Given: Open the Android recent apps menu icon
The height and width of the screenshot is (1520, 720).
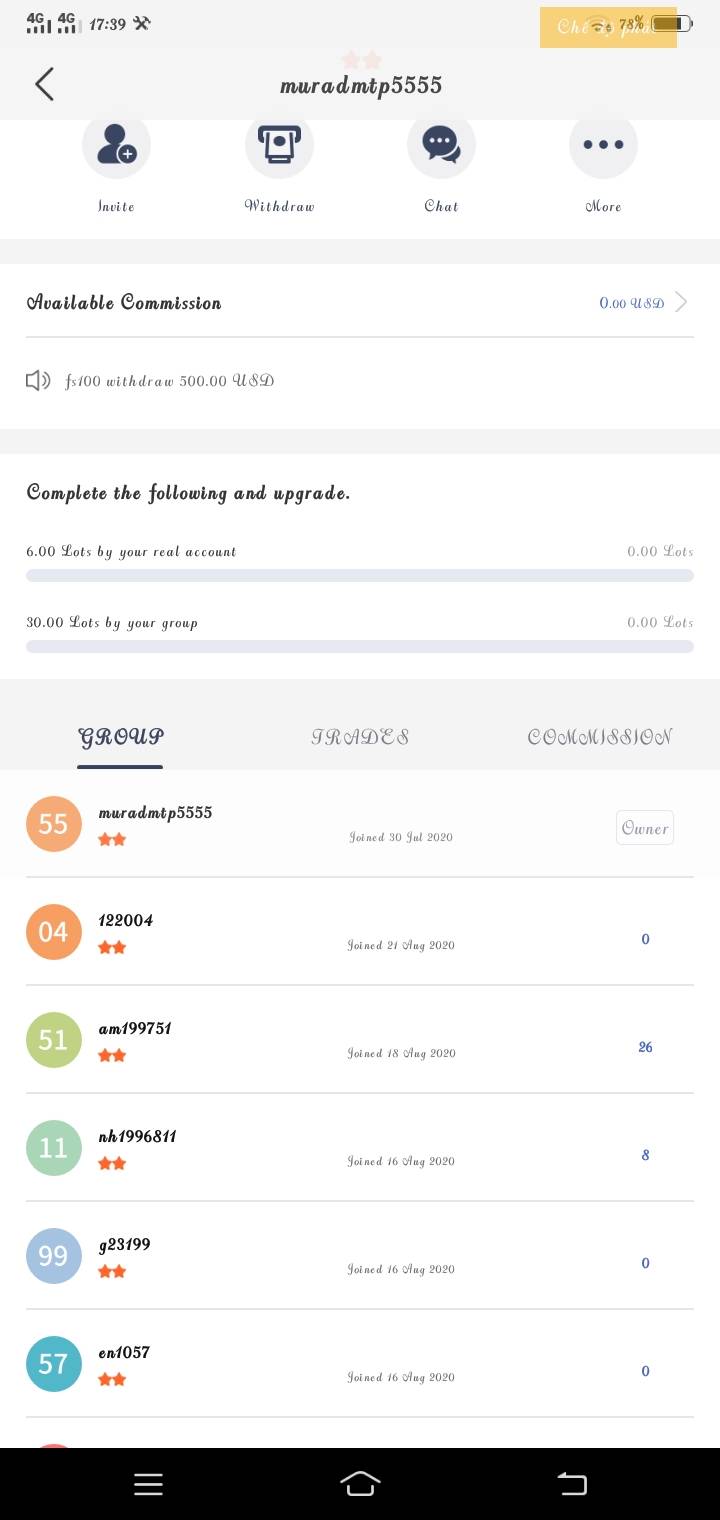Looking at the screenshot, I should 148,1484.
